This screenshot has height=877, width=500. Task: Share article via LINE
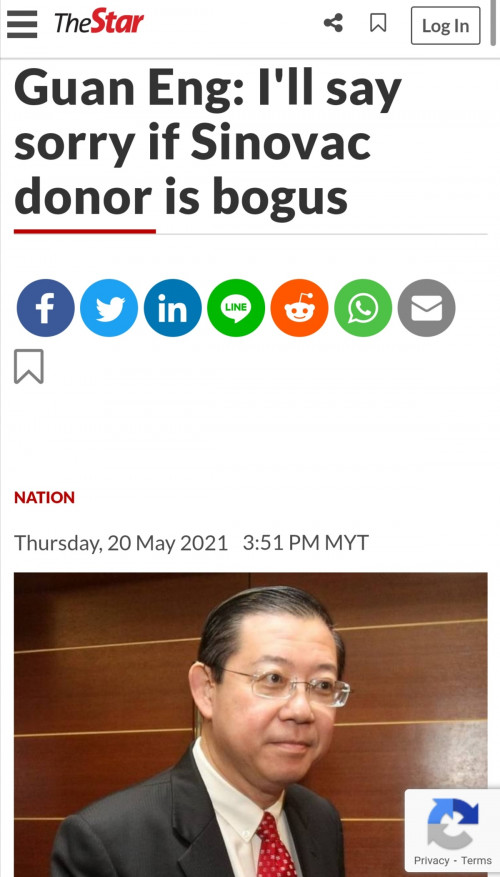(236, 308)
